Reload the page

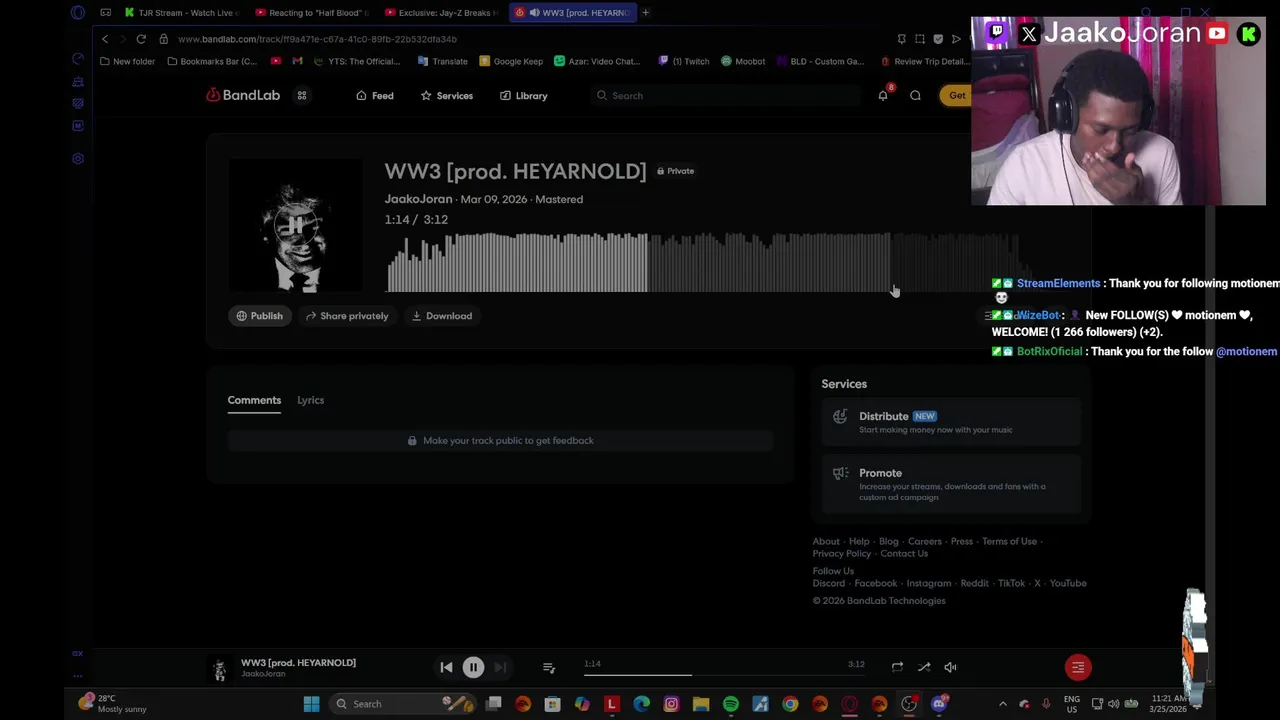[x=141, y=39]
